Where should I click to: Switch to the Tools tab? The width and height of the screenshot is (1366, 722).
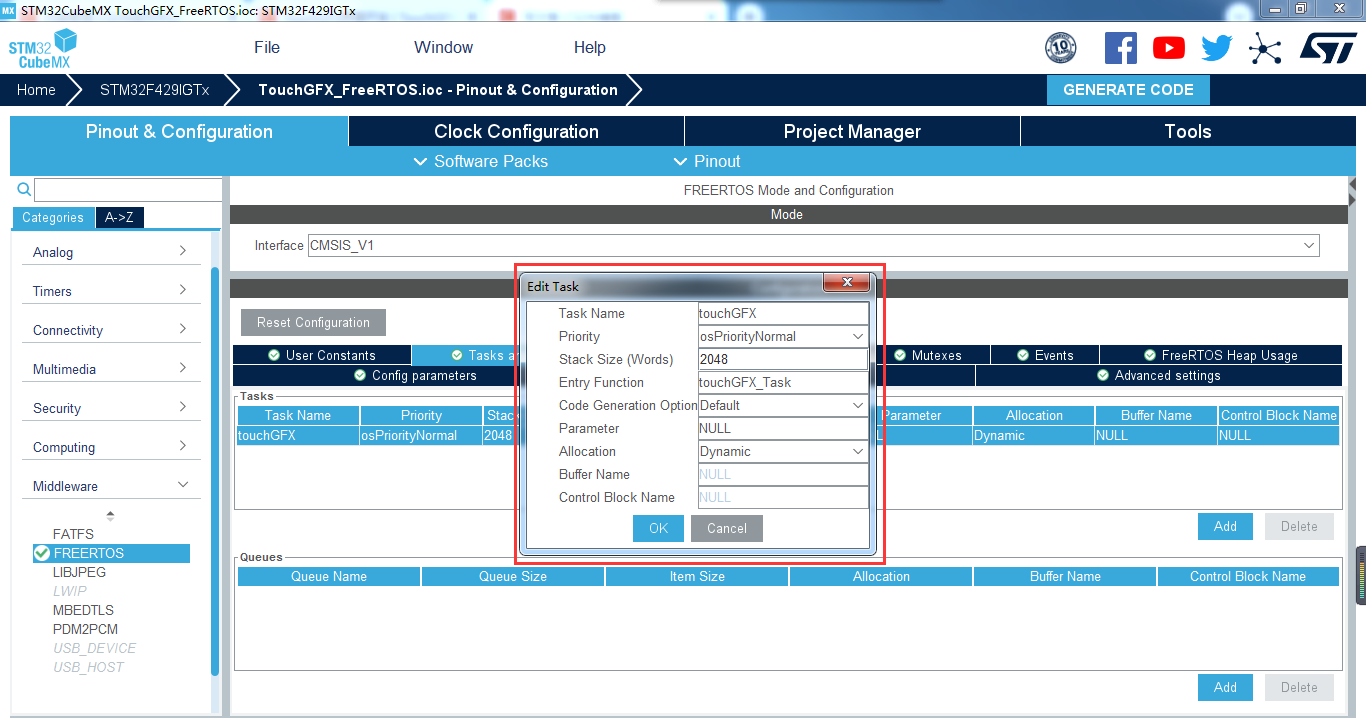pos(1188,131)
